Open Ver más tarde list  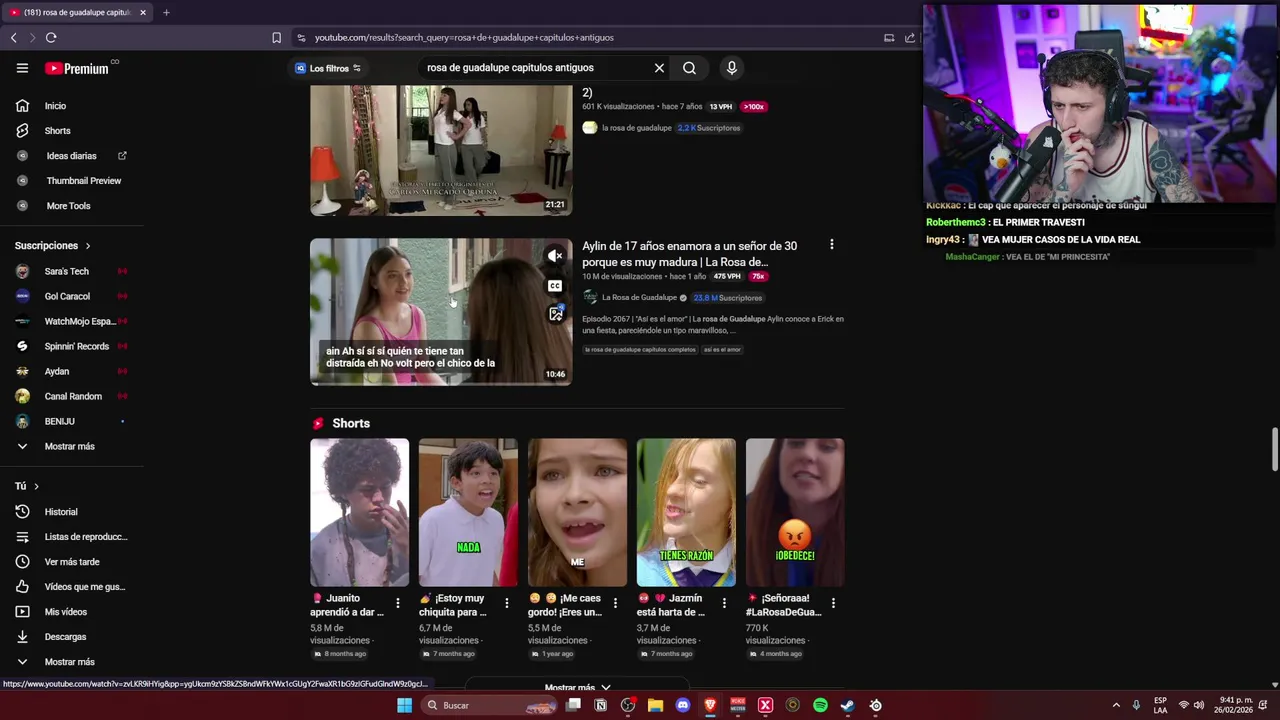[72, 562]
